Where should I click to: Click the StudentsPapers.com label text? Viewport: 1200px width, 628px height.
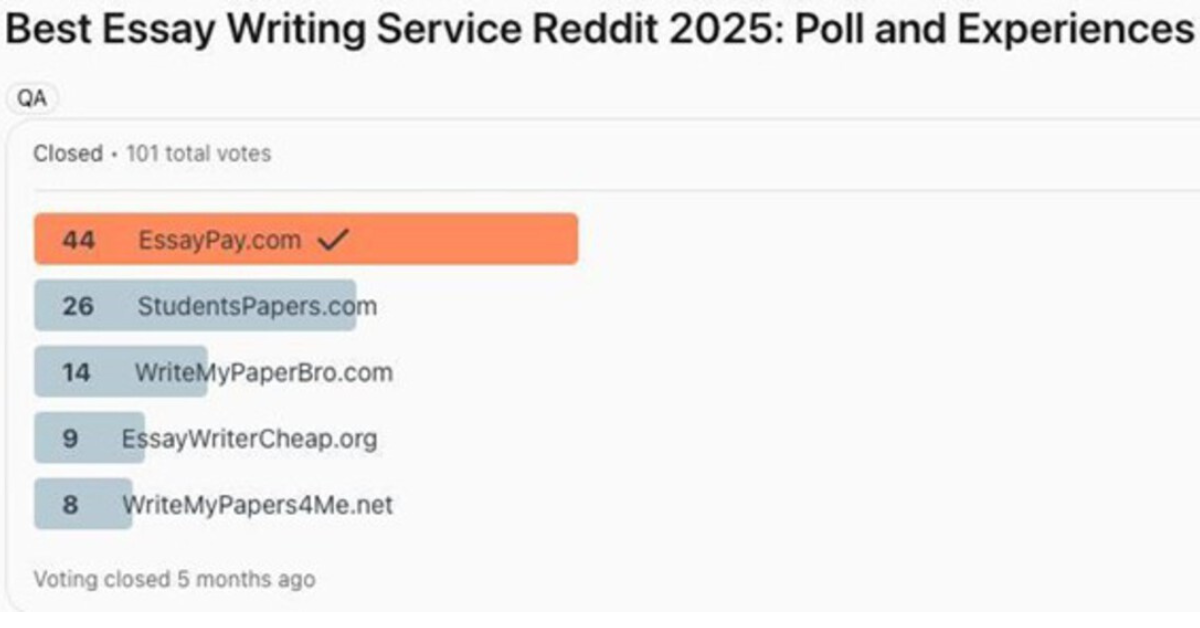[x=257, y=306]
